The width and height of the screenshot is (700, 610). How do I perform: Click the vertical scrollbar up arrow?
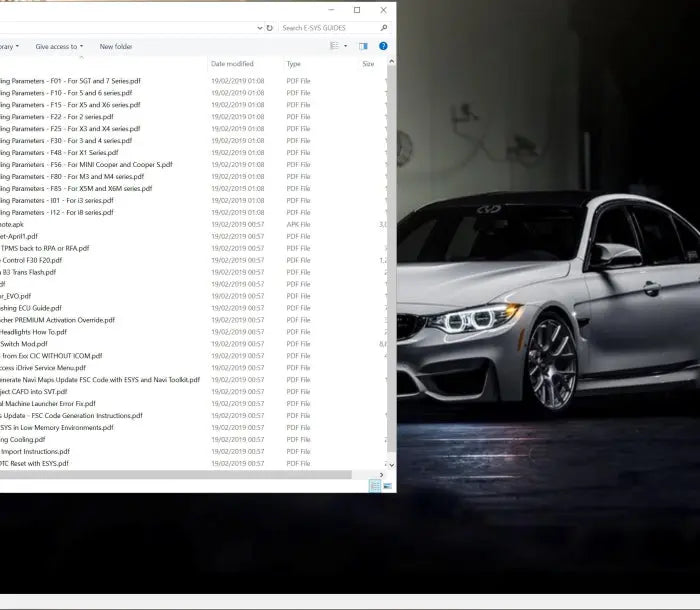392,61
